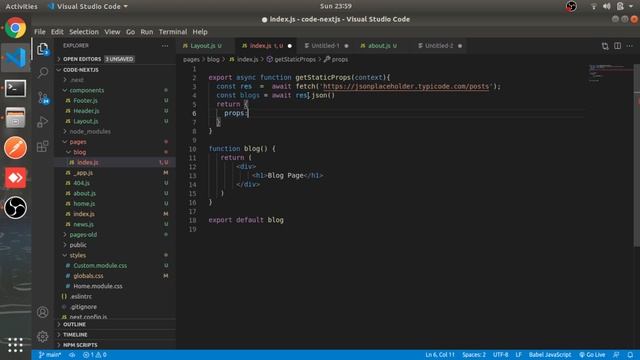Collapse the CODE-NEXTJS root folder

tap(115, 70)
